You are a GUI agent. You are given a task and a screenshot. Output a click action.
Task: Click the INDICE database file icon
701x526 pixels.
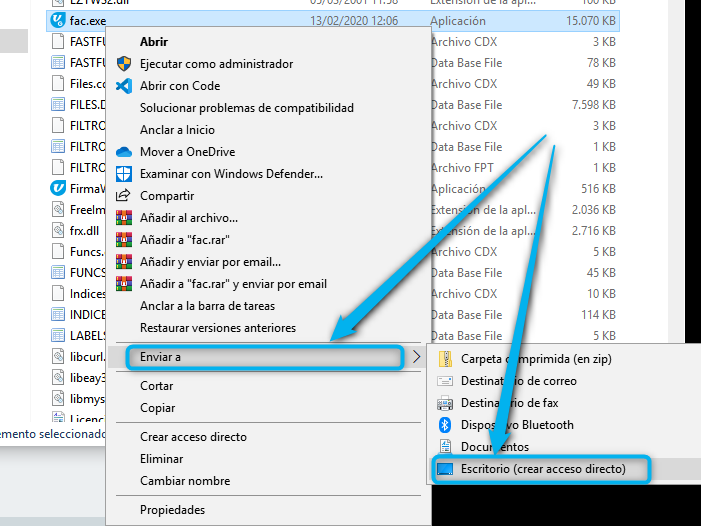point(58,315)
